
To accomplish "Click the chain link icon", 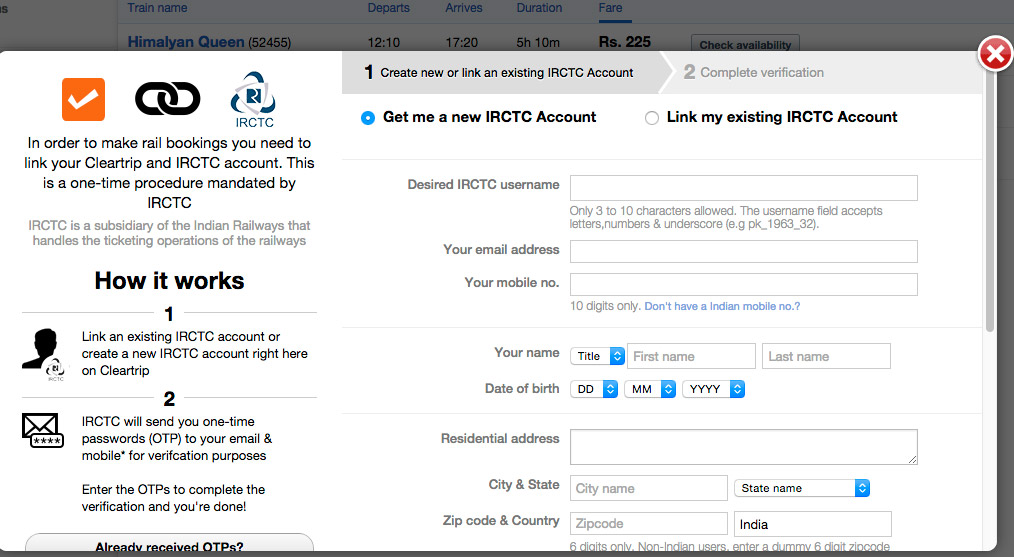I will 167,98.
